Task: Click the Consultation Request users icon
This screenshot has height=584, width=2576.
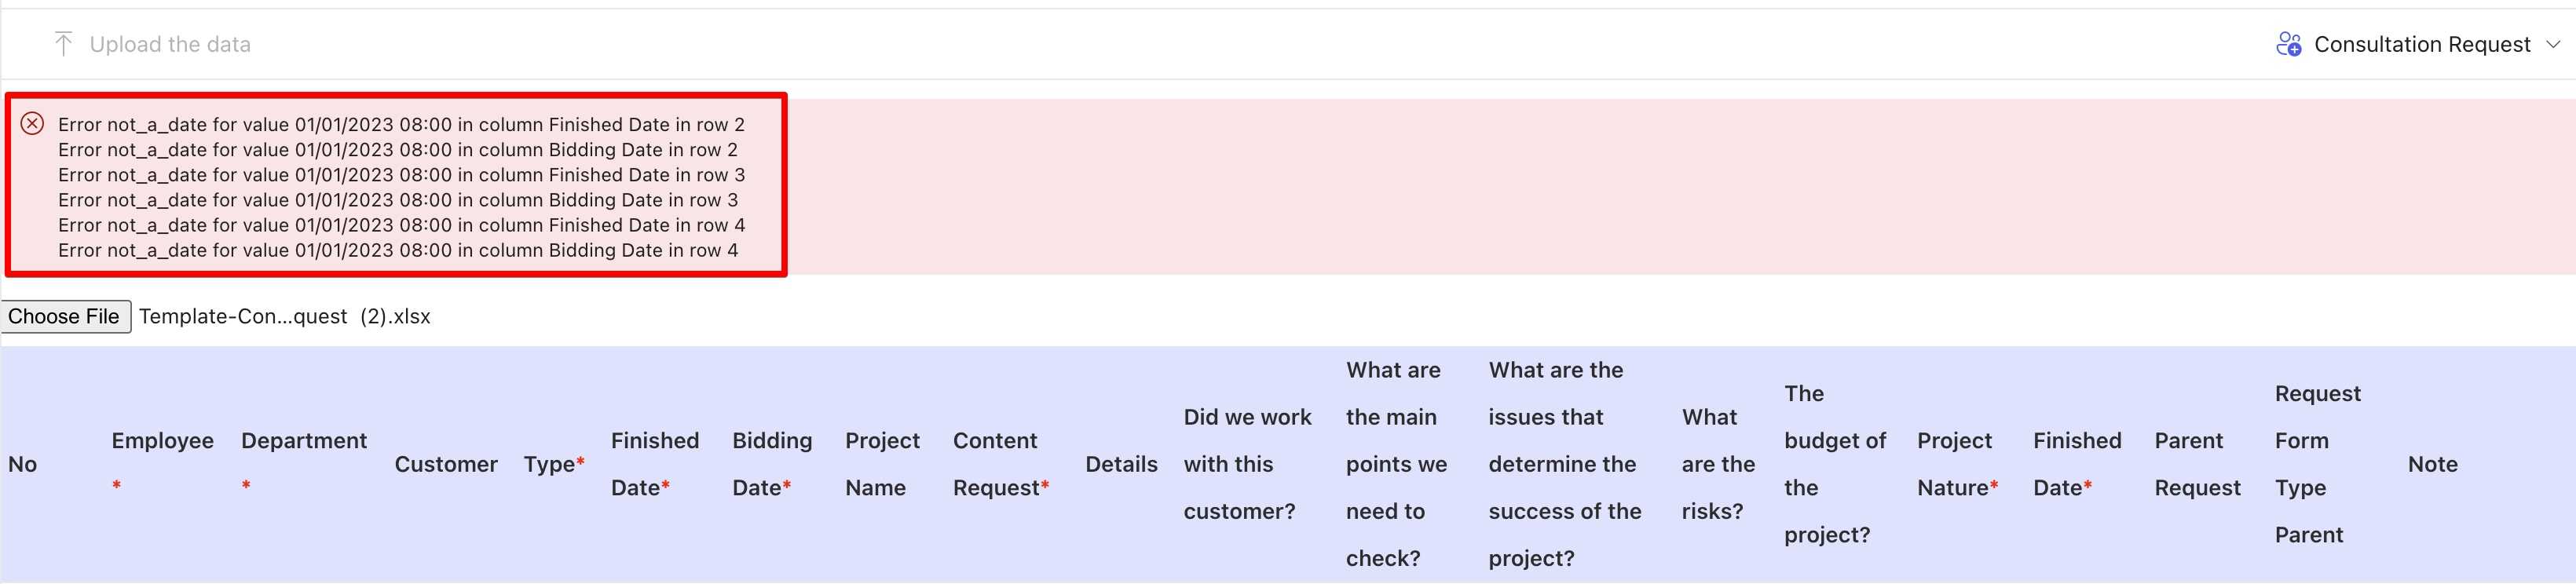Action: tap(2288, 44)
